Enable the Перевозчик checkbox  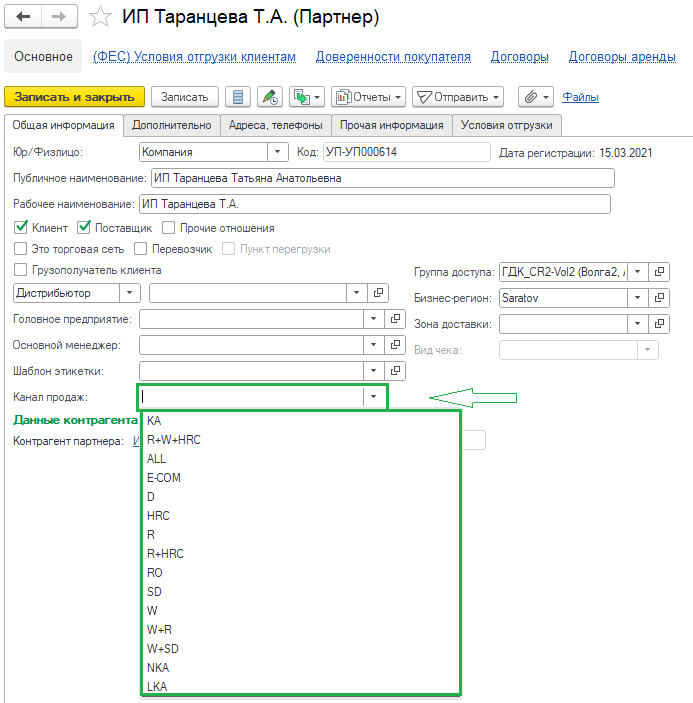tap(141, 249)
